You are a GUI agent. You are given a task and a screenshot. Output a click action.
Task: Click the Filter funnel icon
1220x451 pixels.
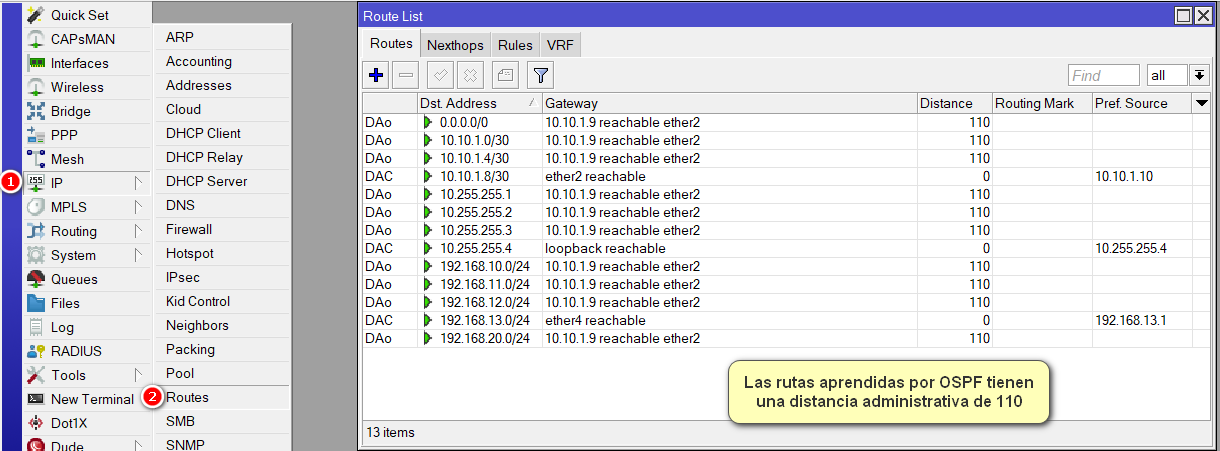coord(540,75)
